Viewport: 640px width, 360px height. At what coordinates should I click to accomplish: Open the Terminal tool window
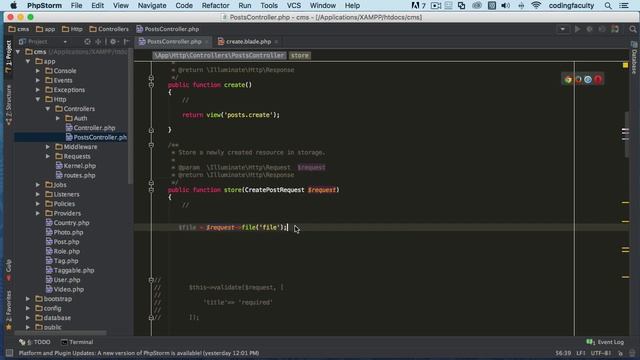[77, 342]
